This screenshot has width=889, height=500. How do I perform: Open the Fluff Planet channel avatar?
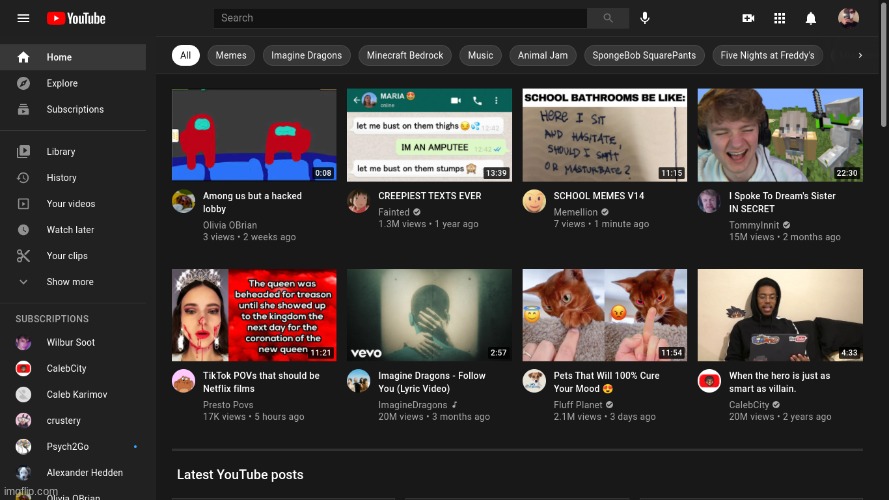pos(534,381)
